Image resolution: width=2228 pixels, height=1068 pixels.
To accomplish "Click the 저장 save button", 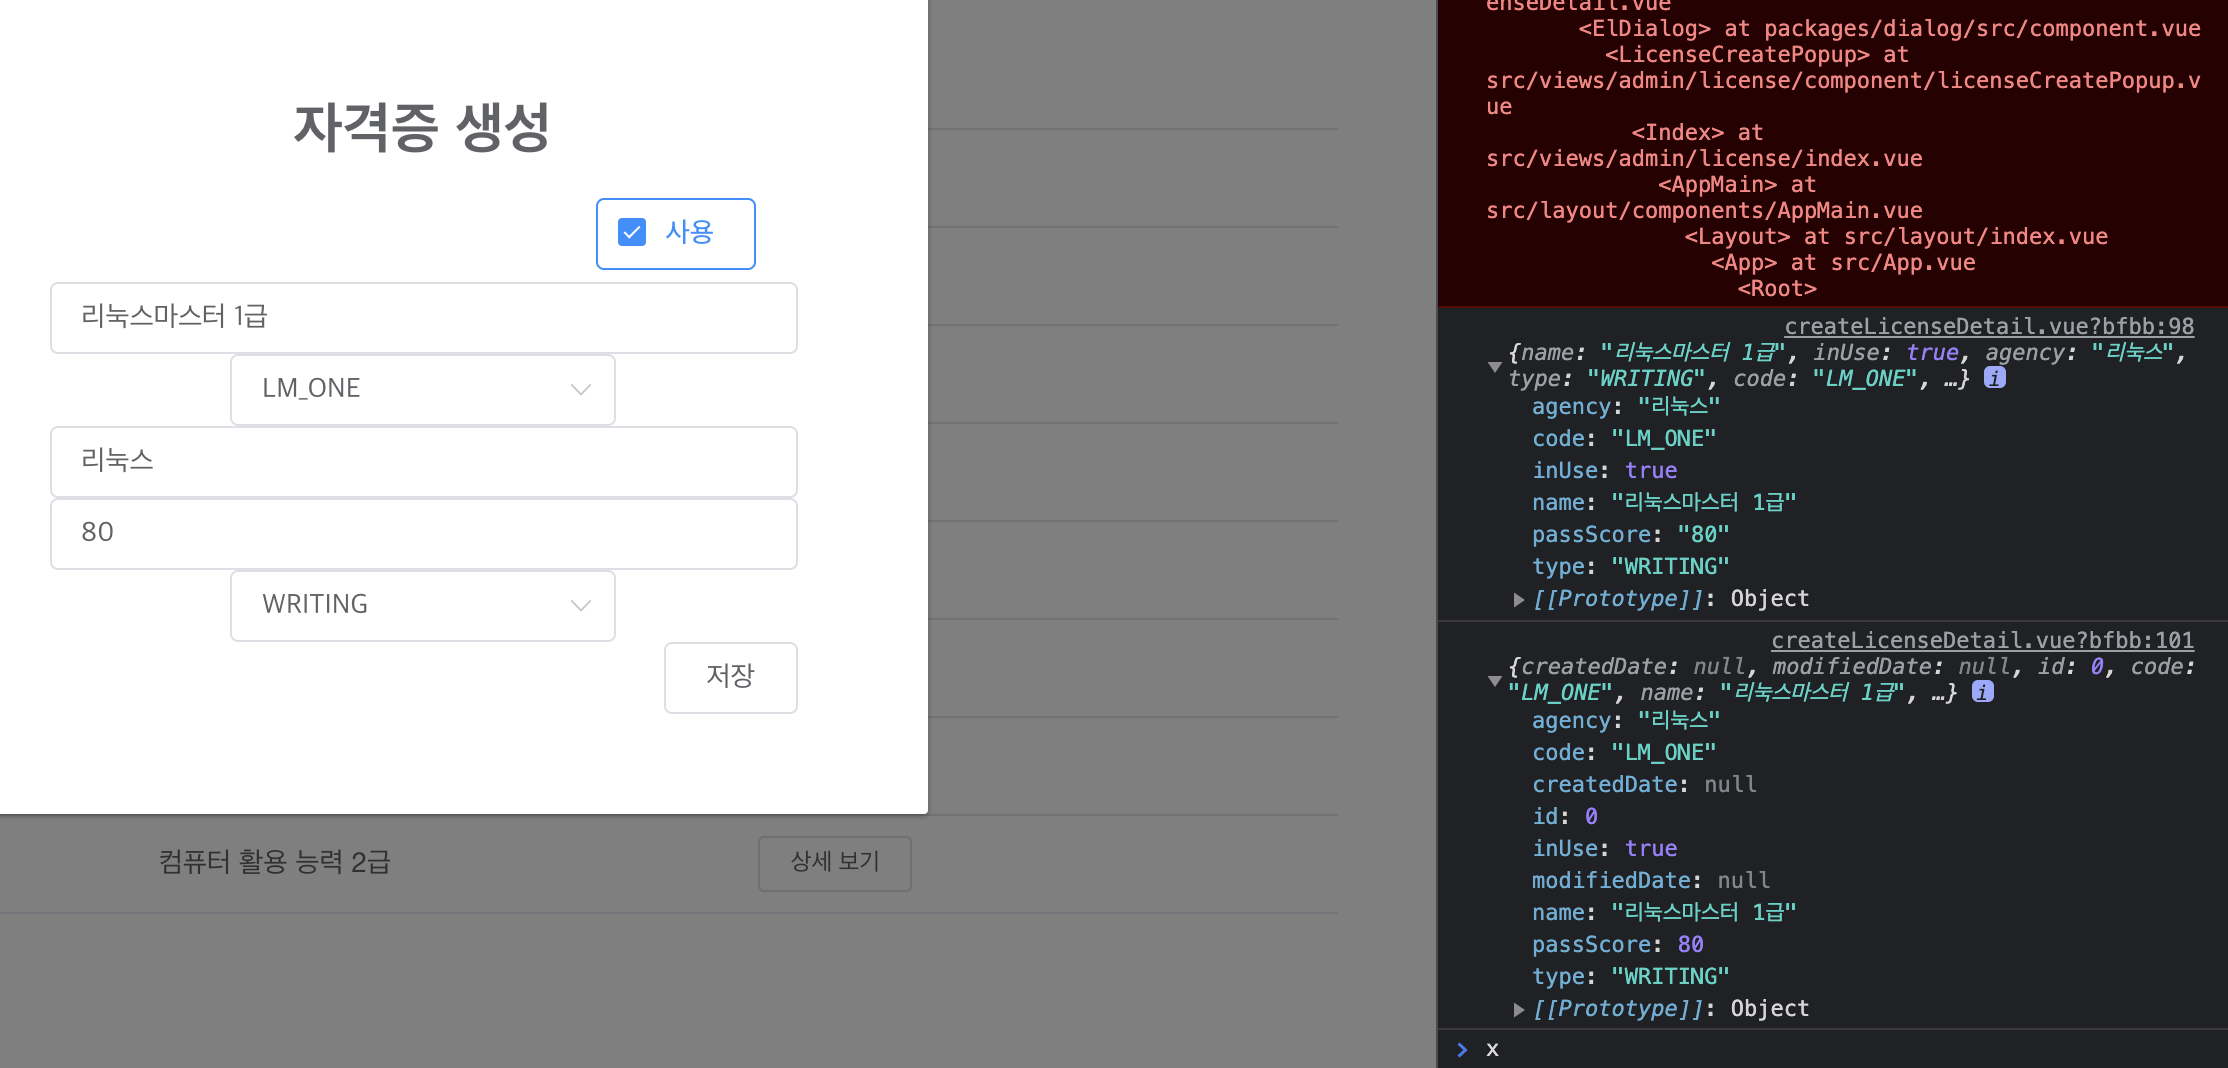I will point(731,678).
